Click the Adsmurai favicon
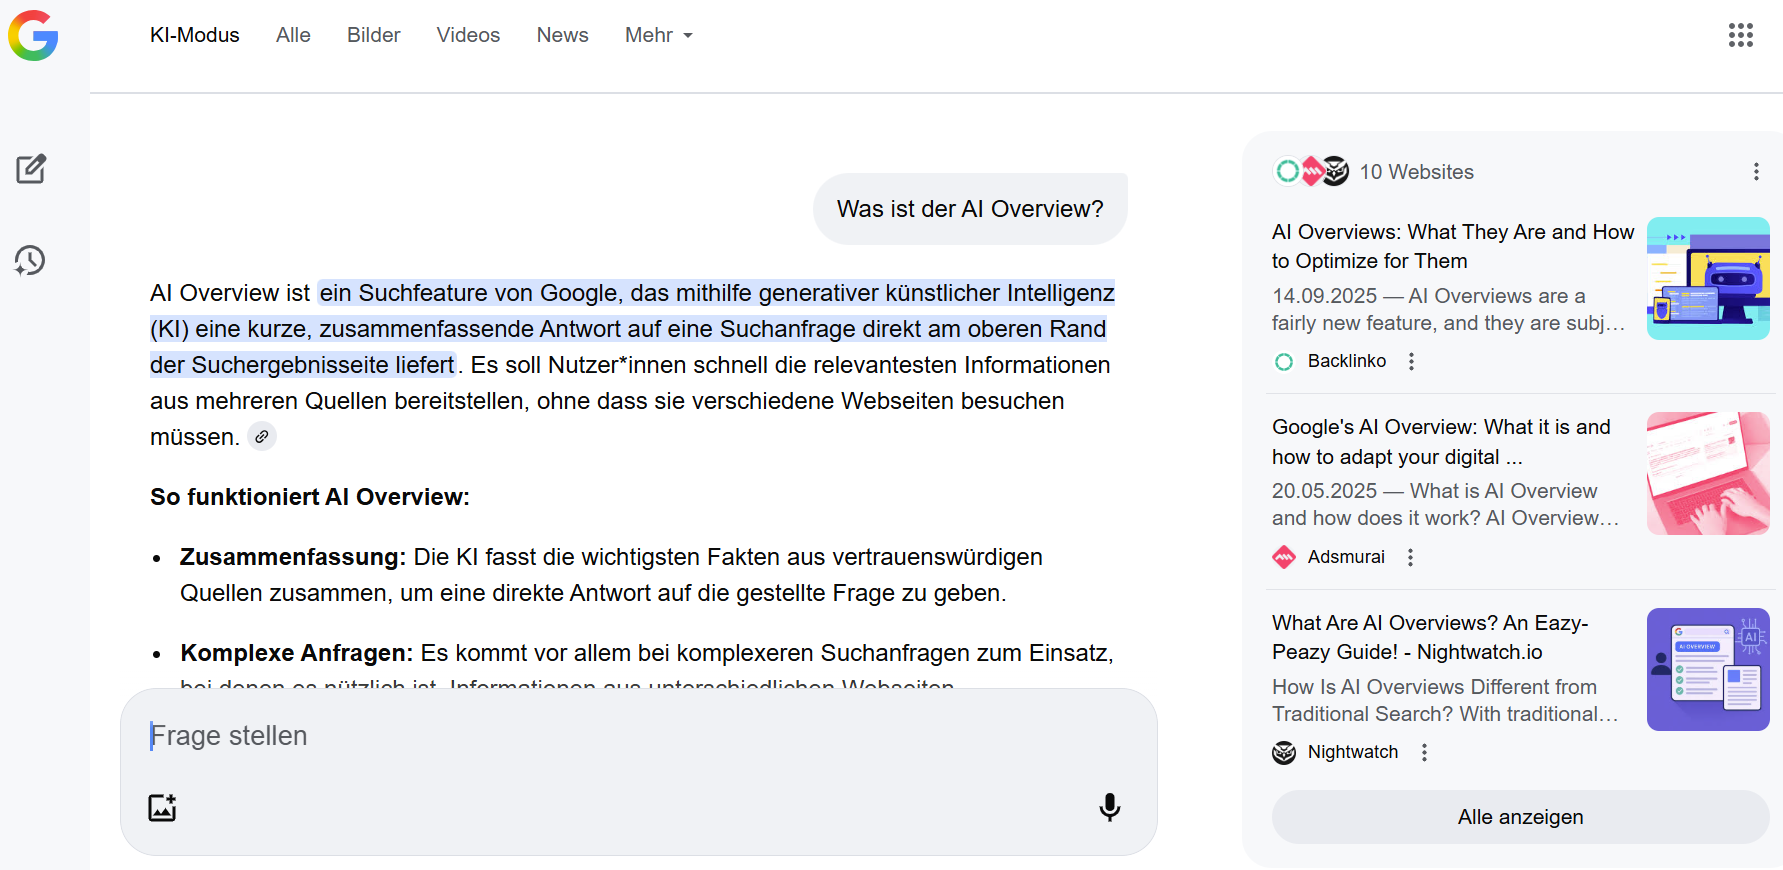The height and width of the screenshot is (870, 1783). click(x=1284, y=557)
